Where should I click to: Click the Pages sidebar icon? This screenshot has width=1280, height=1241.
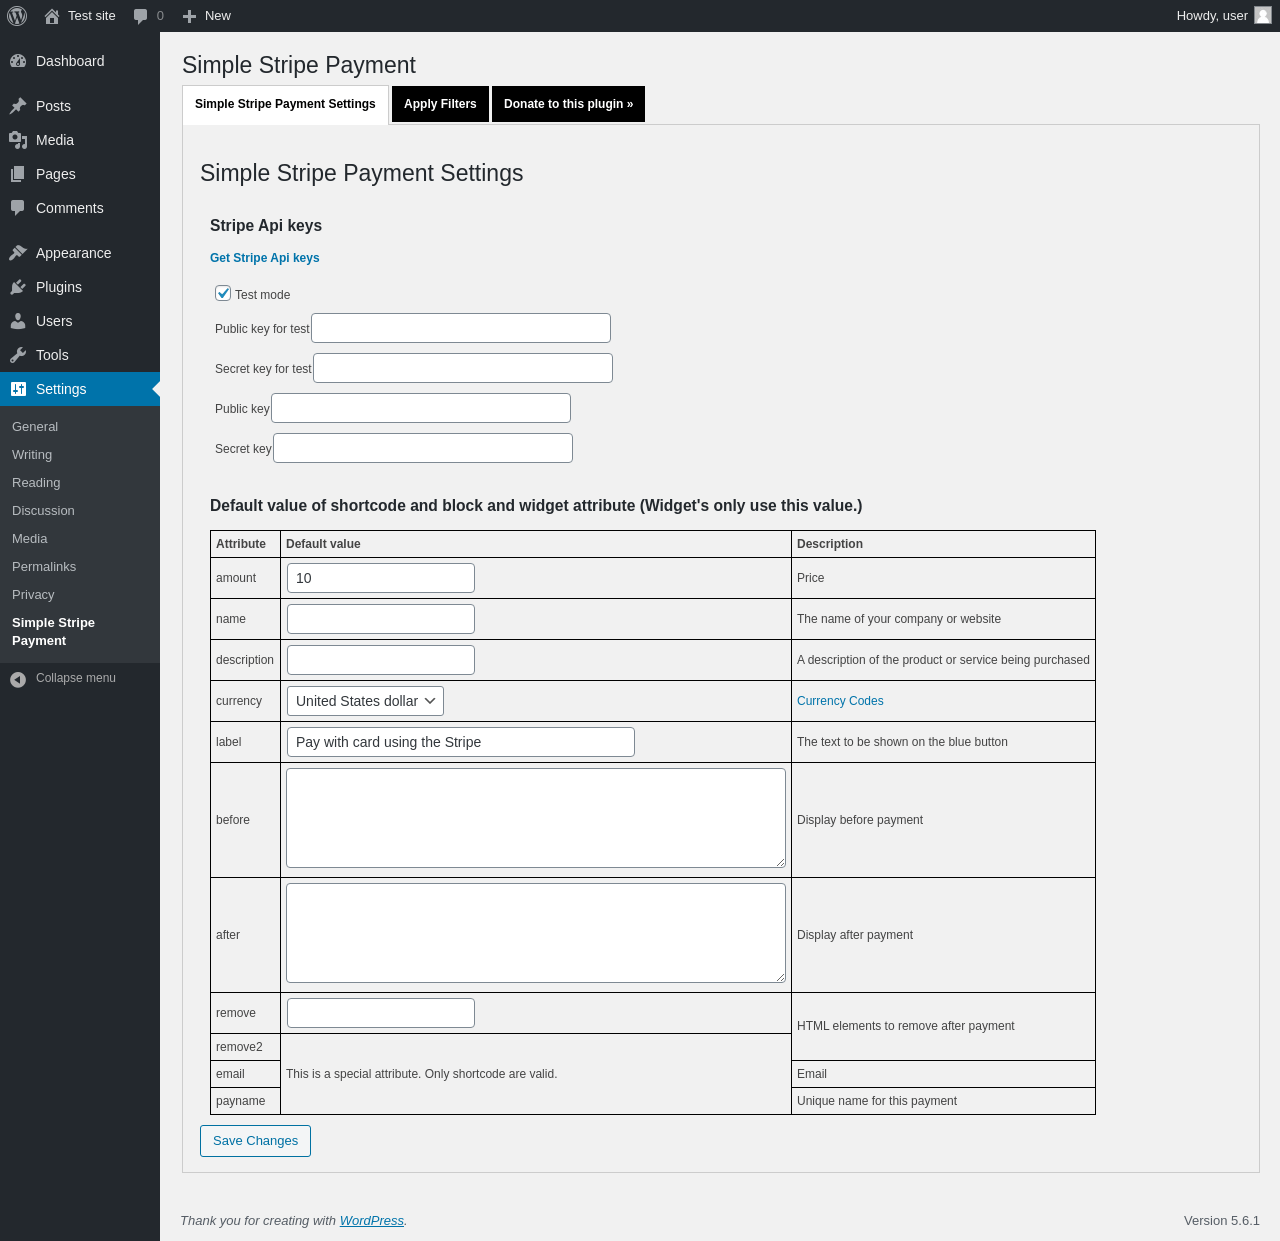tap(18, 174)
